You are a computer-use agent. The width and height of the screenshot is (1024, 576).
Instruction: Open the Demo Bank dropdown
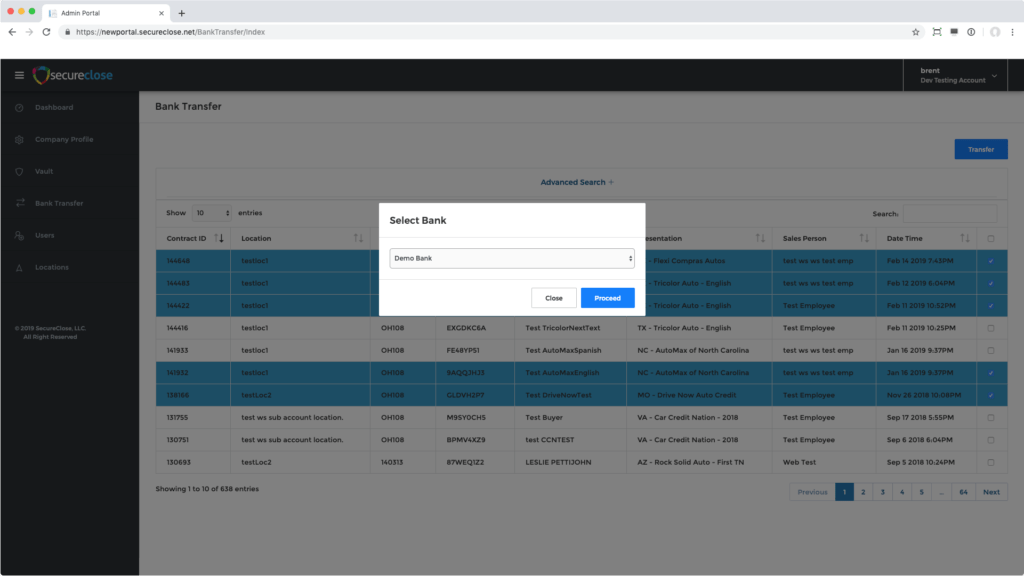click(x=512, y=258)
